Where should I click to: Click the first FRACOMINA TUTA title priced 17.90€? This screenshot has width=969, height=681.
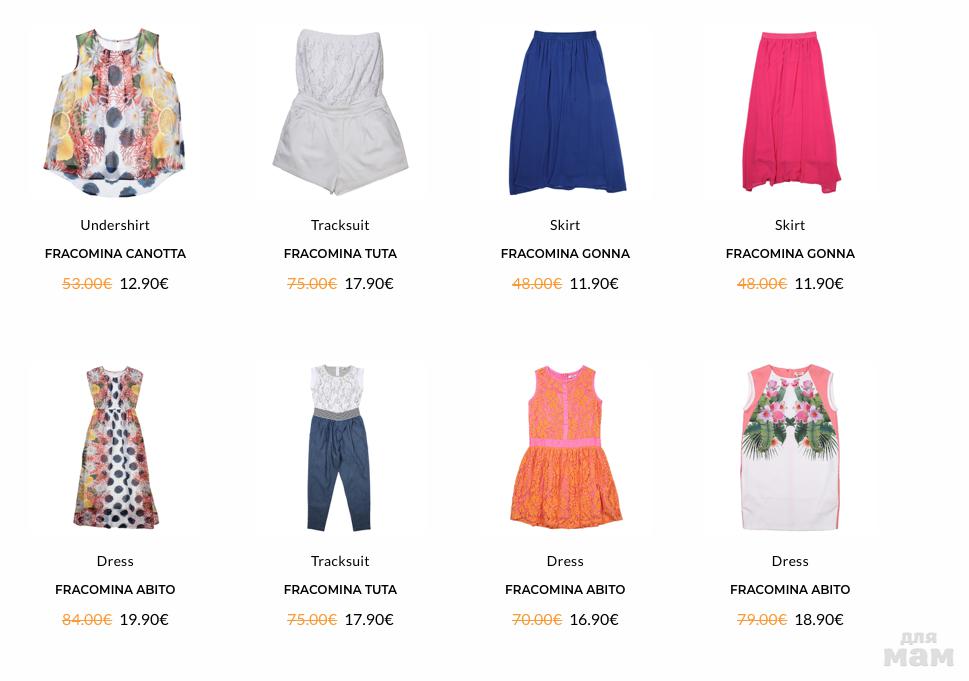[341, 253]
